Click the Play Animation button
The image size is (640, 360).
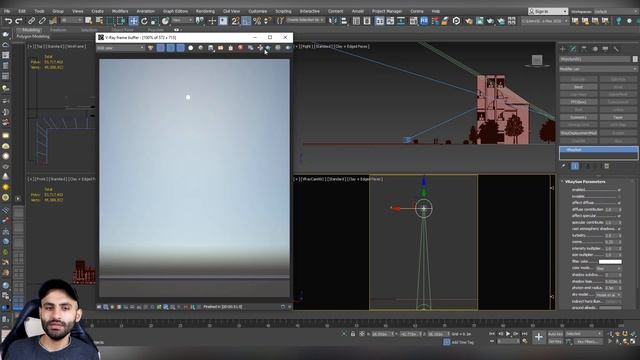click(508, 334)
